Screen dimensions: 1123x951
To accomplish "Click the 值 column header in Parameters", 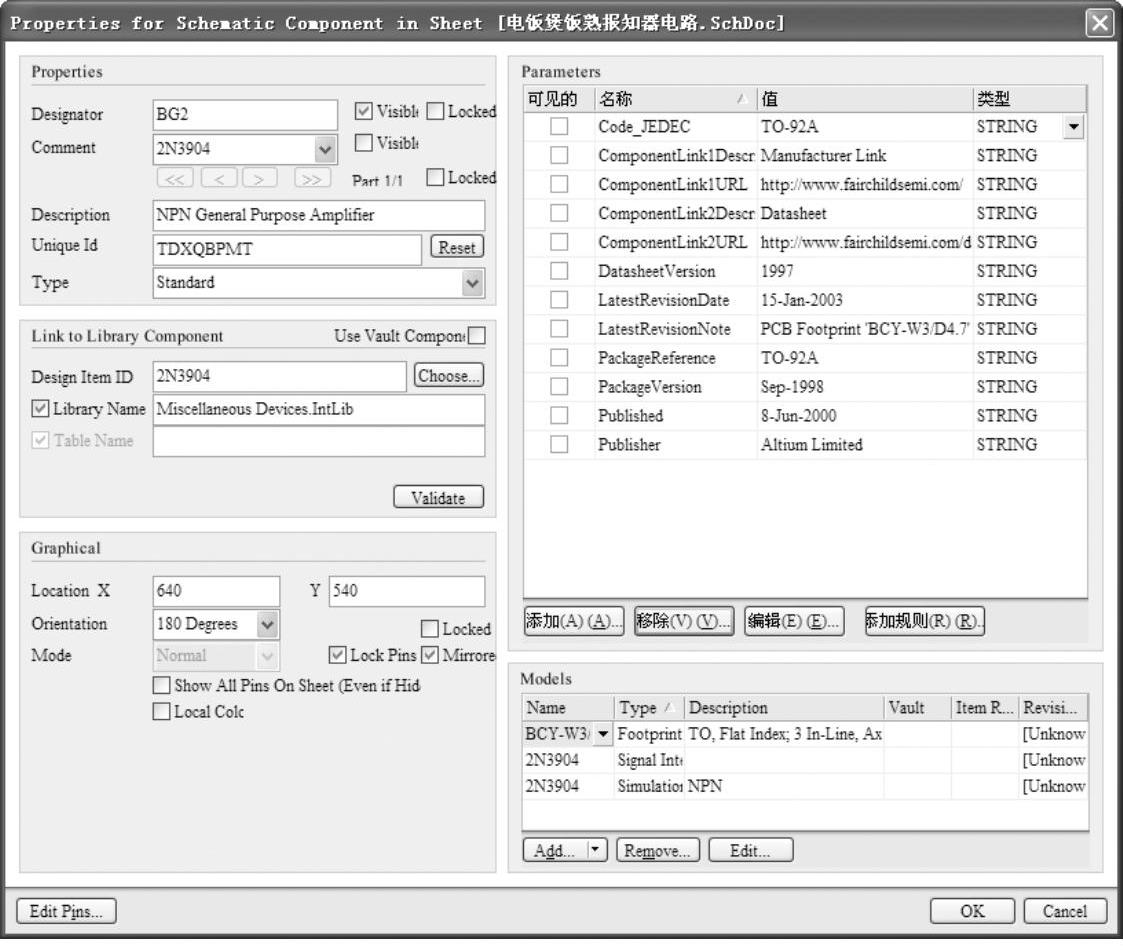I will click(864, 99).
